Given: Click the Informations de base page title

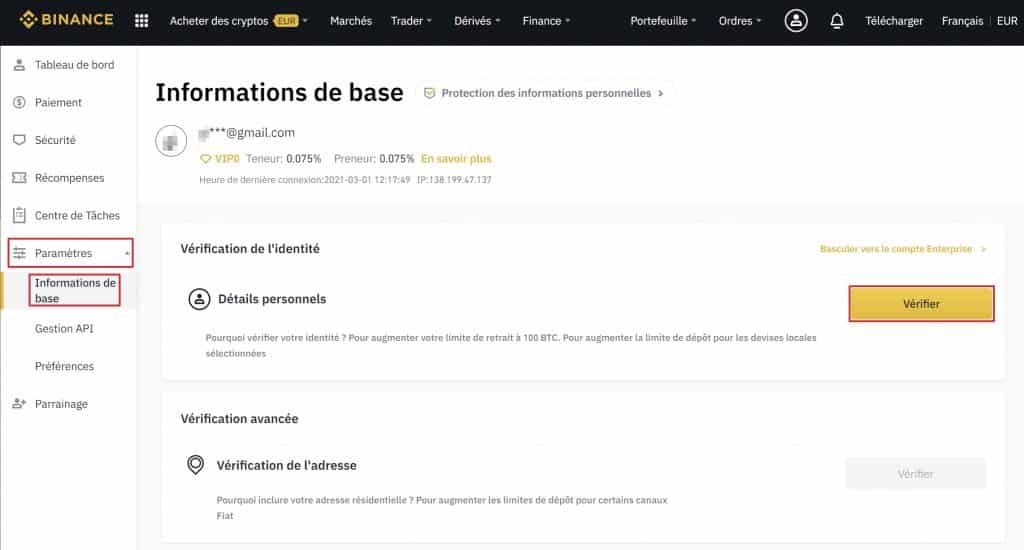Looking at the screenshot, I should (279, 93).
